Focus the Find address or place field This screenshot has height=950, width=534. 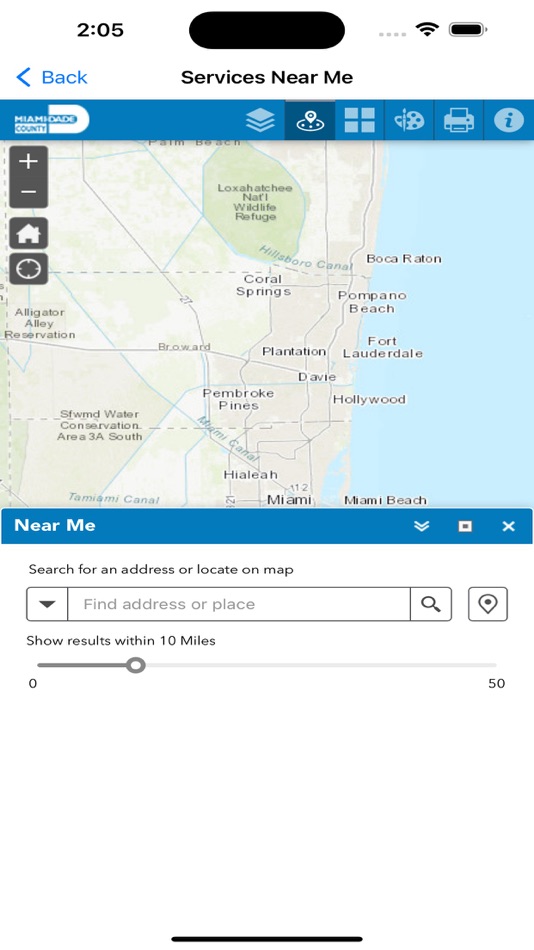[x=239, y=604]
